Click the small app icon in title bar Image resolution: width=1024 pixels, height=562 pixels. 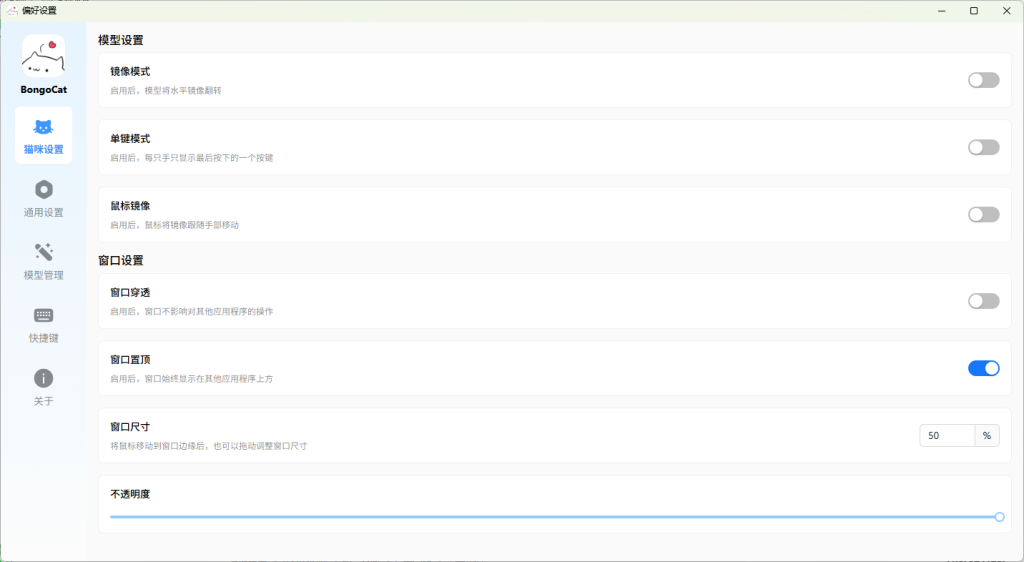pyautogui.click(x=12, y=10)
